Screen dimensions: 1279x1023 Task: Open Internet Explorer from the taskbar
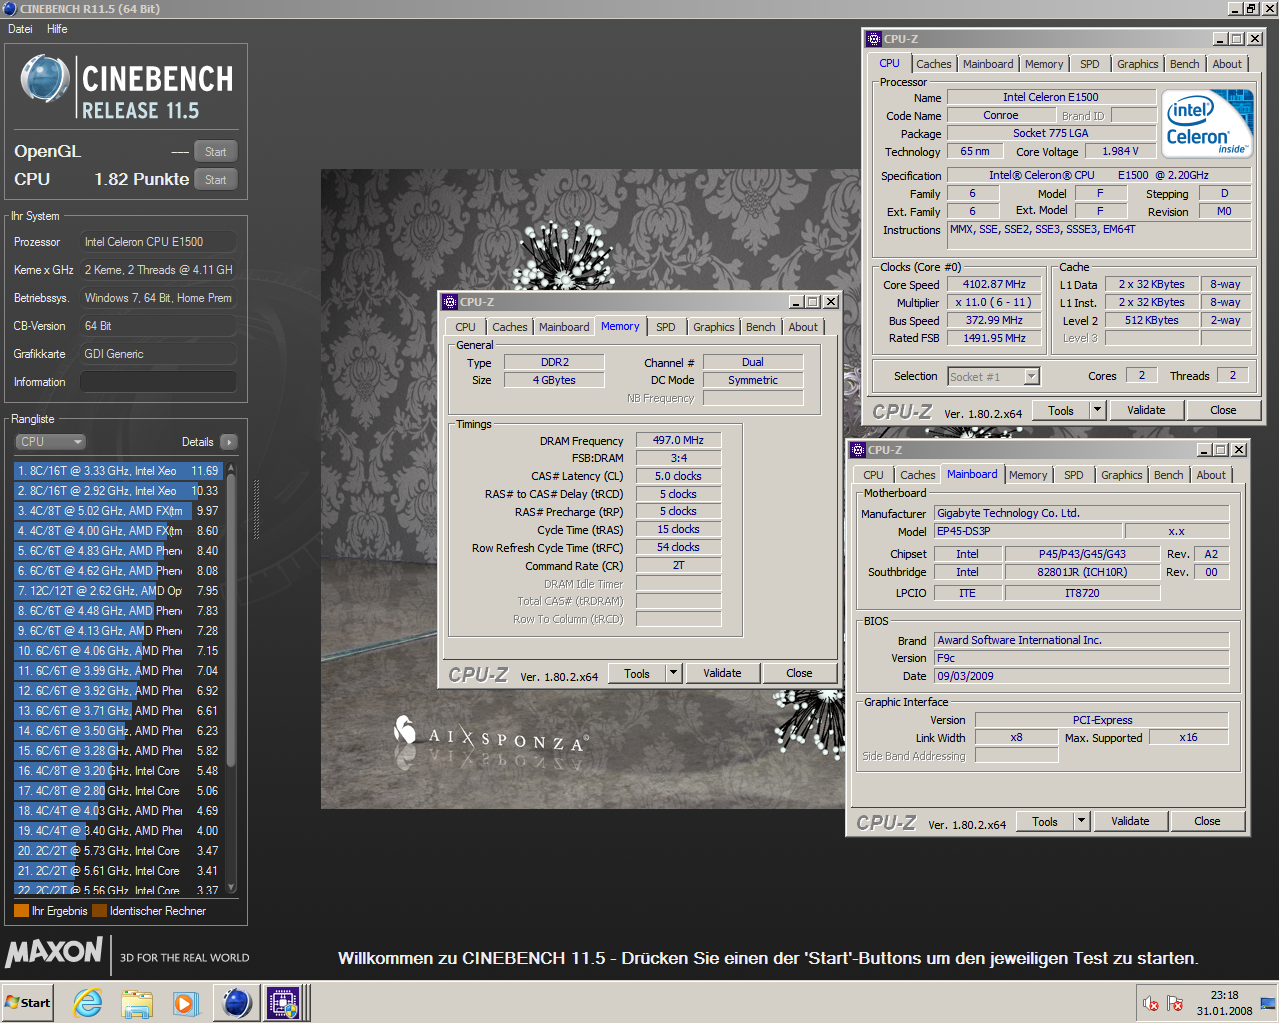pyautogui.click(x=88, y=1002)
